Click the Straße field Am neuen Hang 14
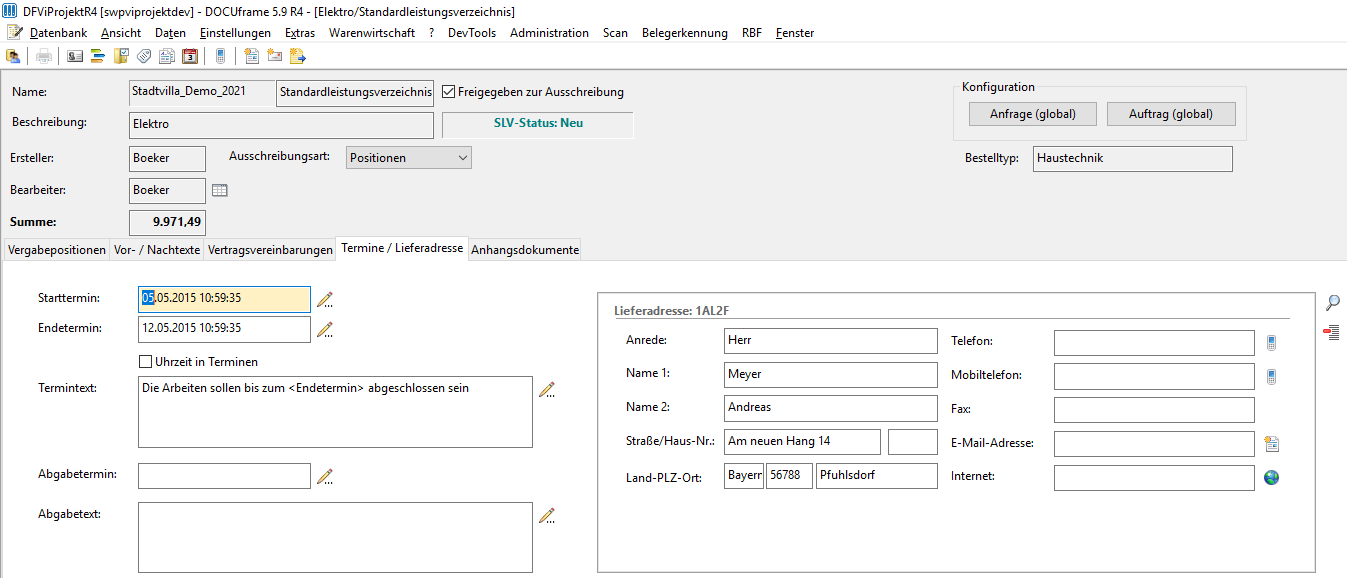The width and height of the screenshot is (1347, 578). [802, 442]
